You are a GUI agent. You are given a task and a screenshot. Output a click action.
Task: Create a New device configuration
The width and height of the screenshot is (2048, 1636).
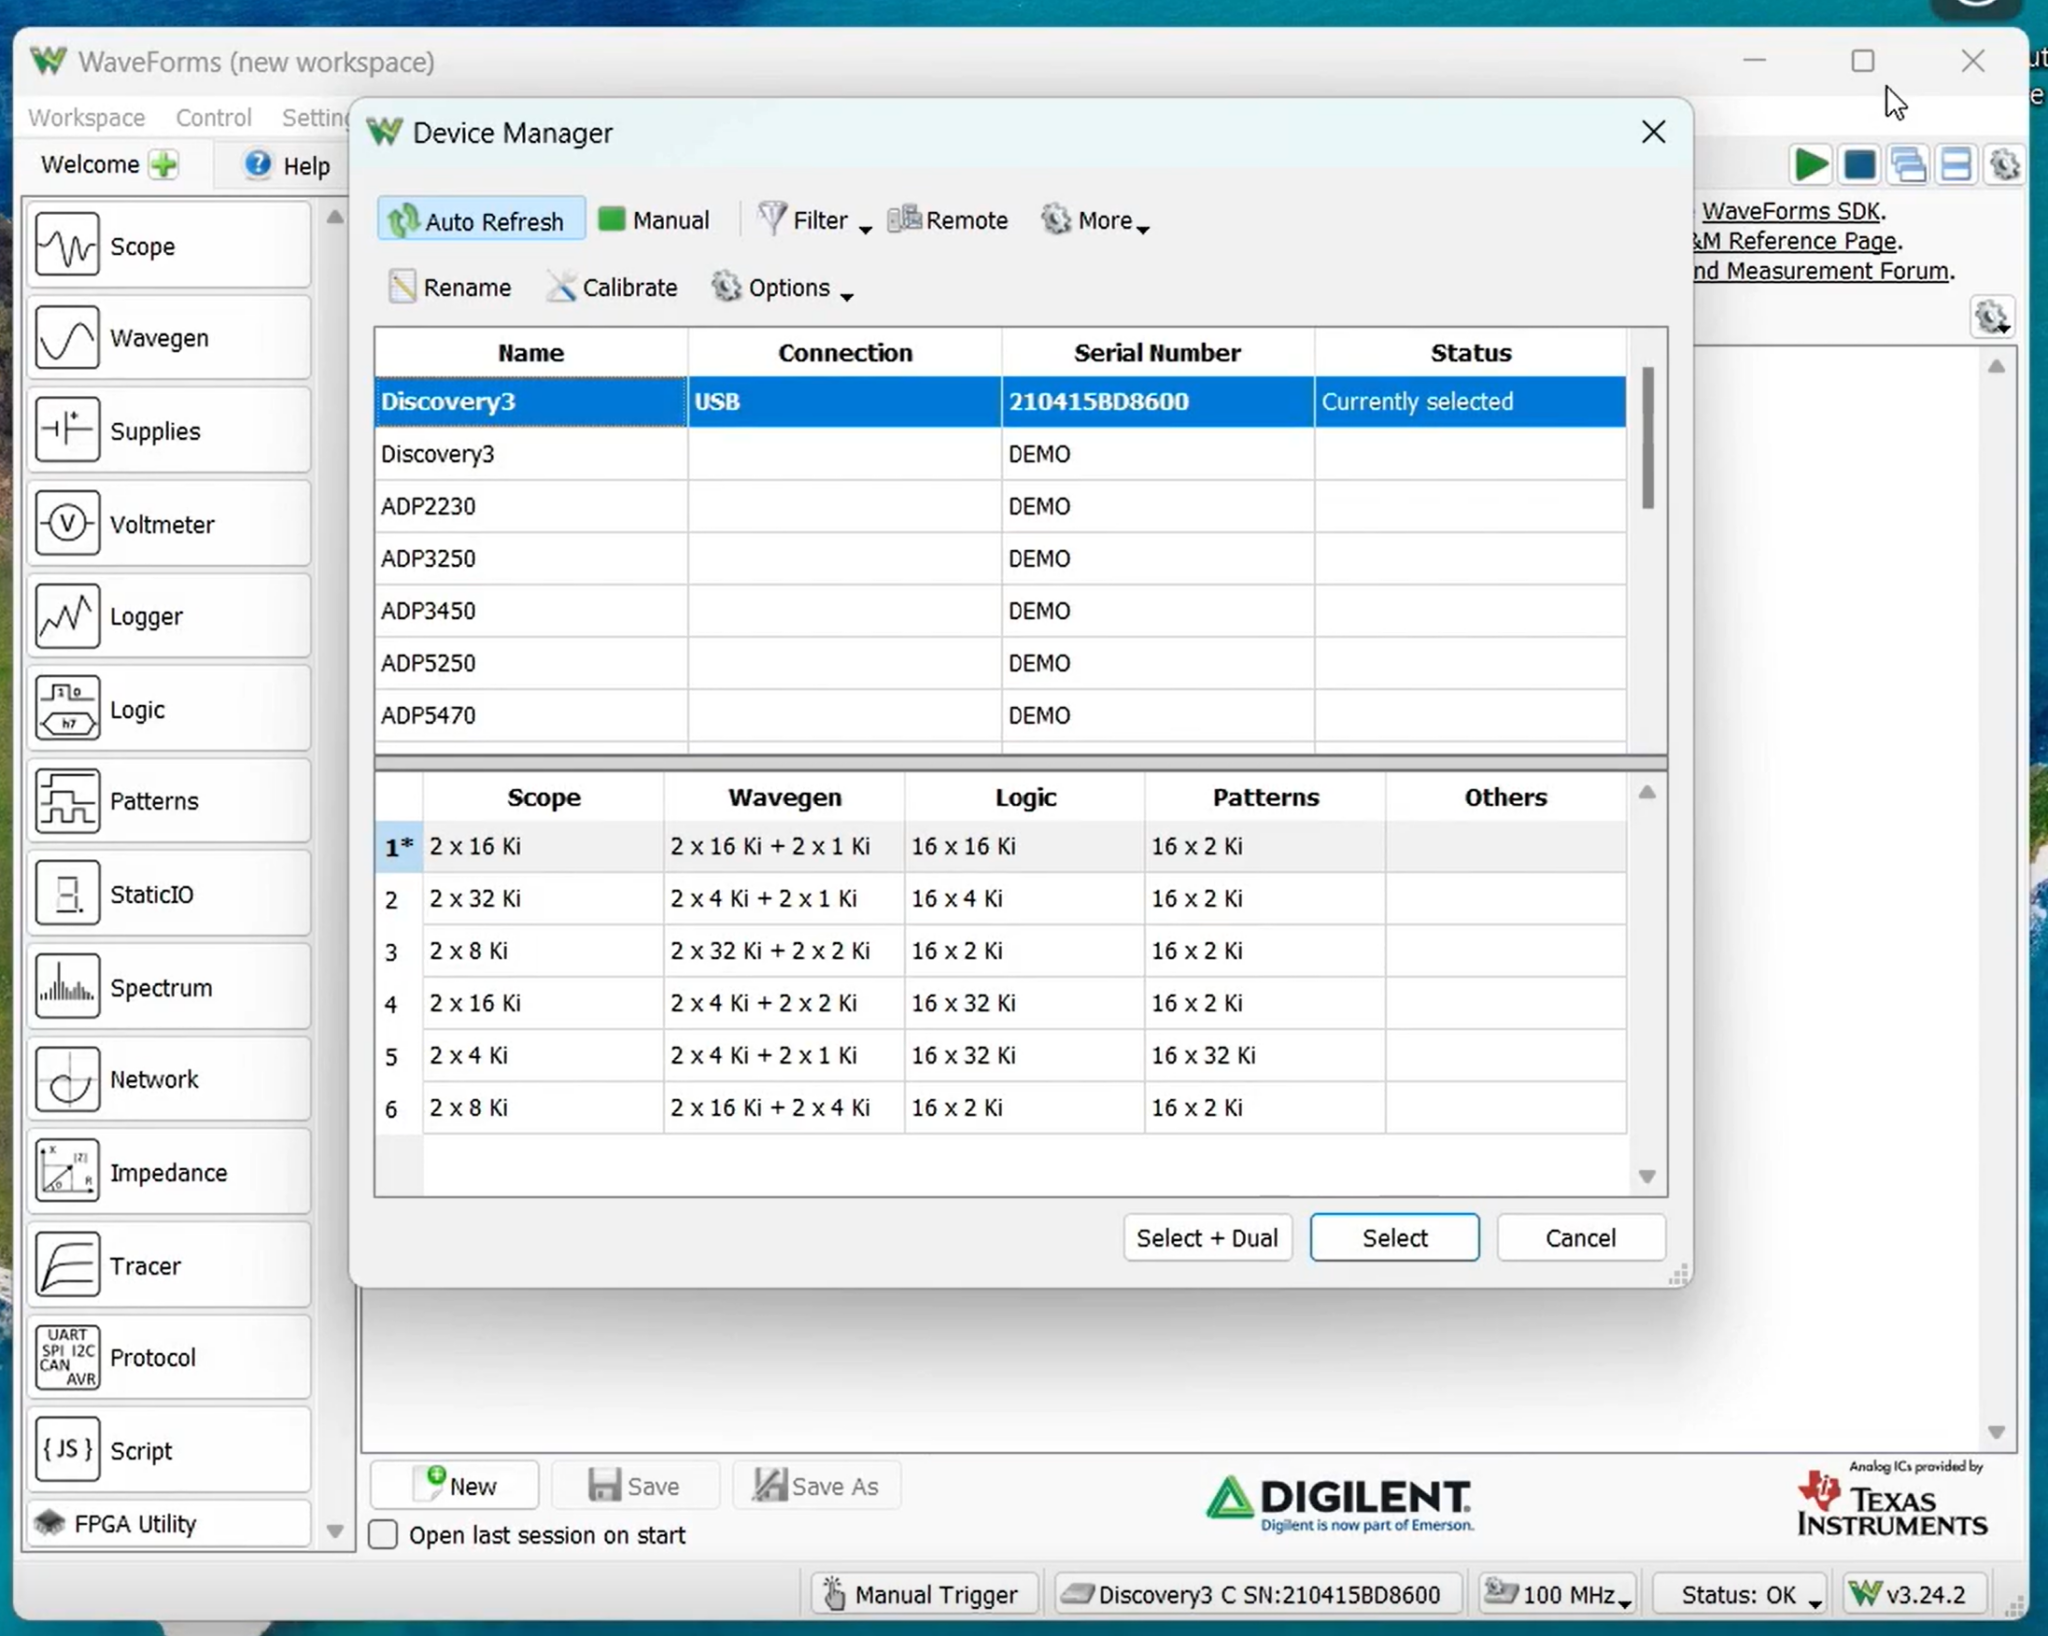454,1485
